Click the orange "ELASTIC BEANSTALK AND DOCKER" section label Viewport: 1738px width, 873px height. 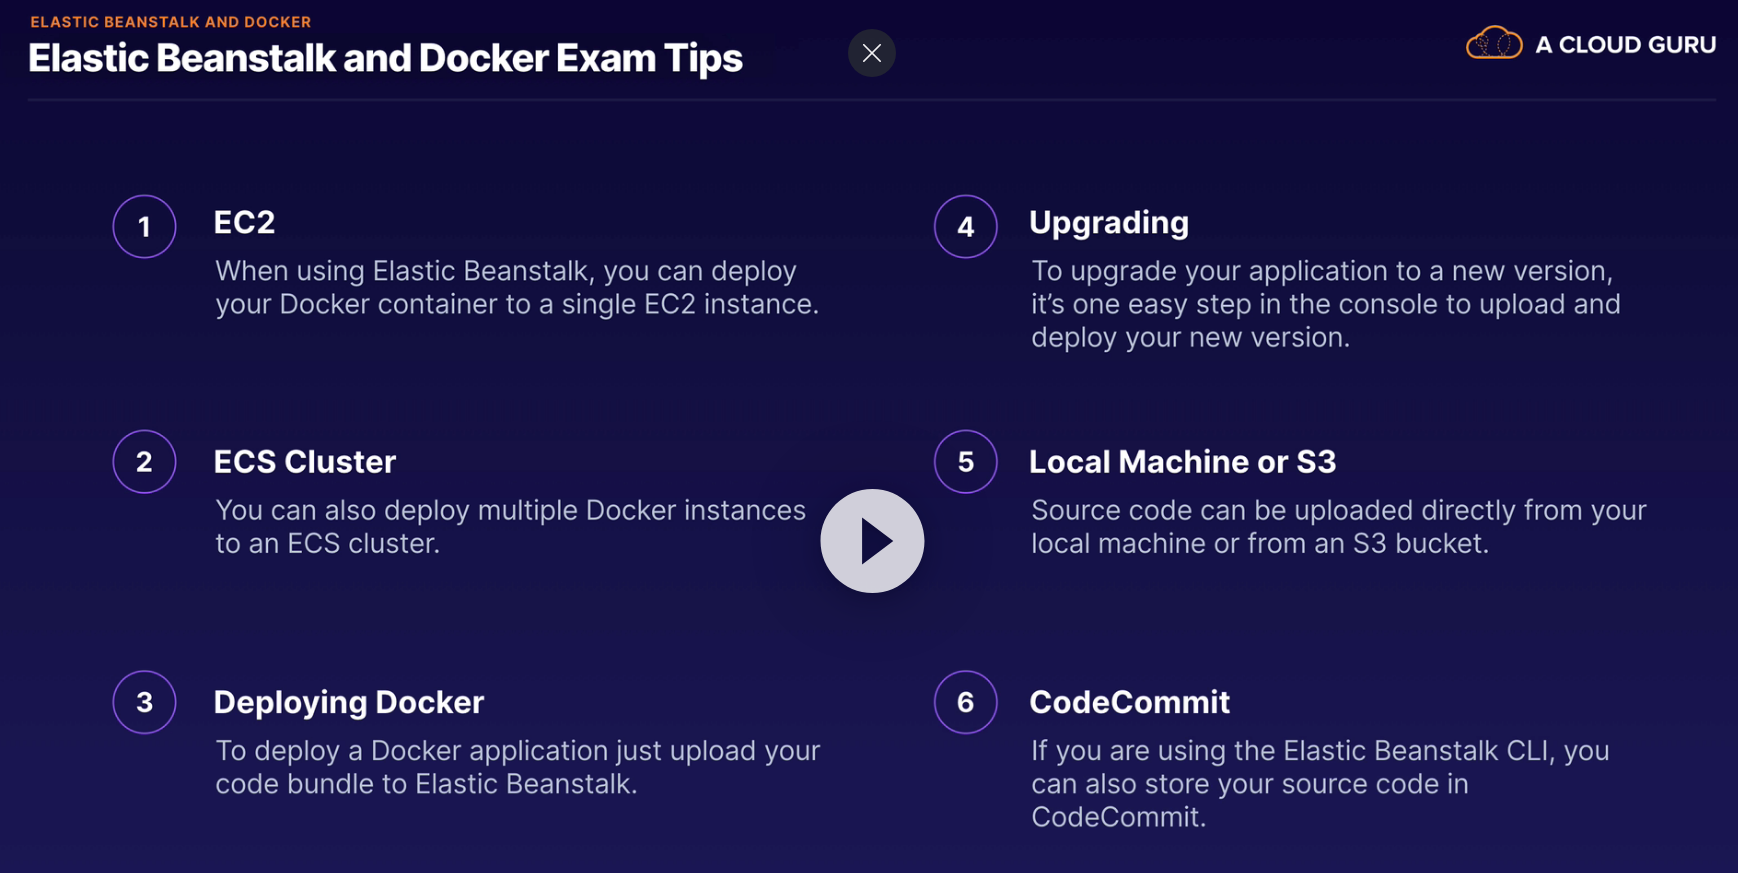[171, 21]
